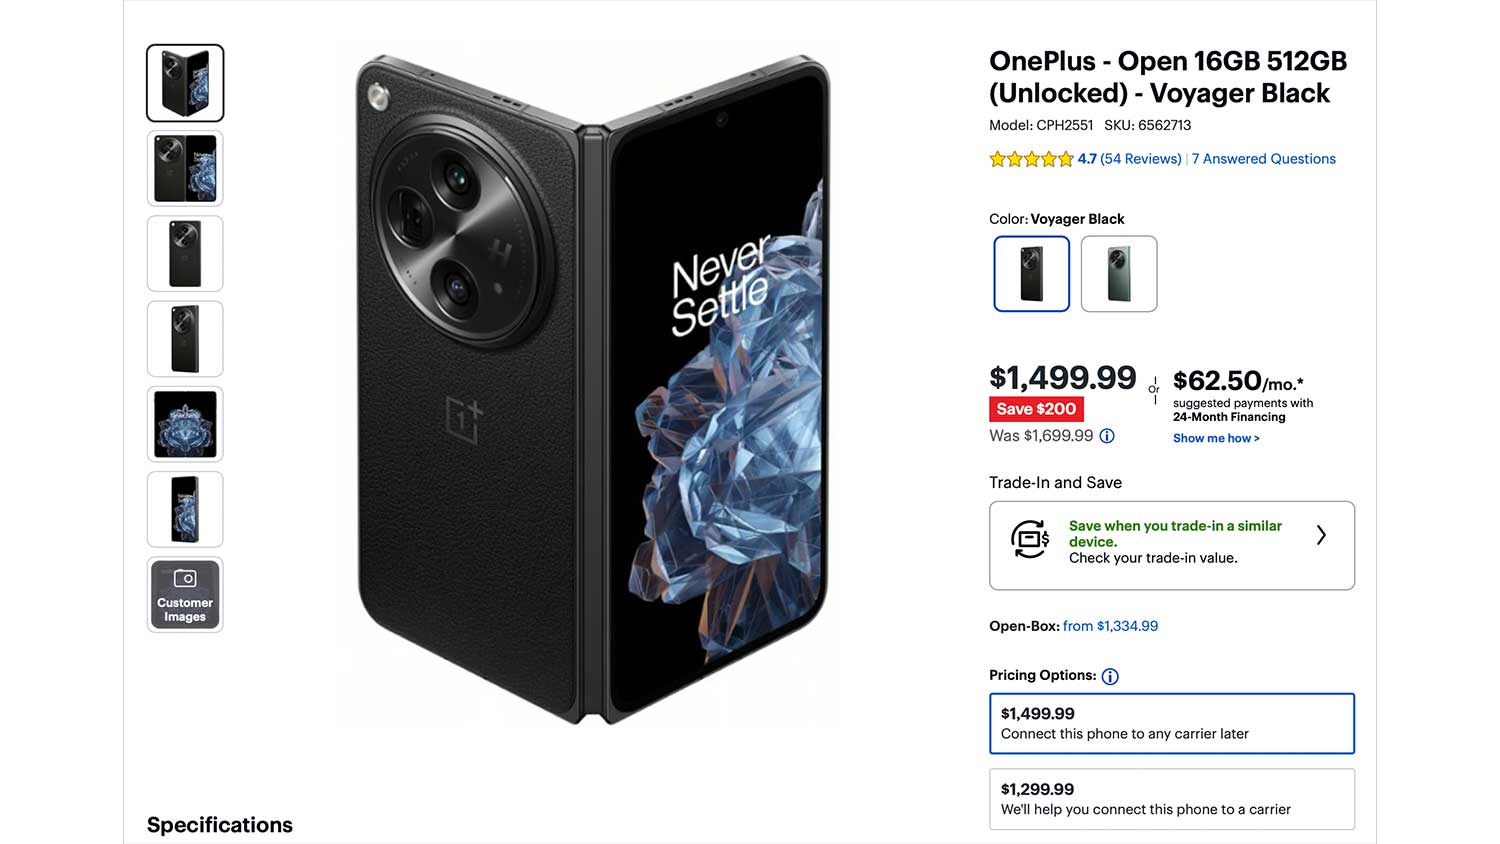
Task: Open the Open-Box from $1,334.99 link
Action: (1110, 626)
